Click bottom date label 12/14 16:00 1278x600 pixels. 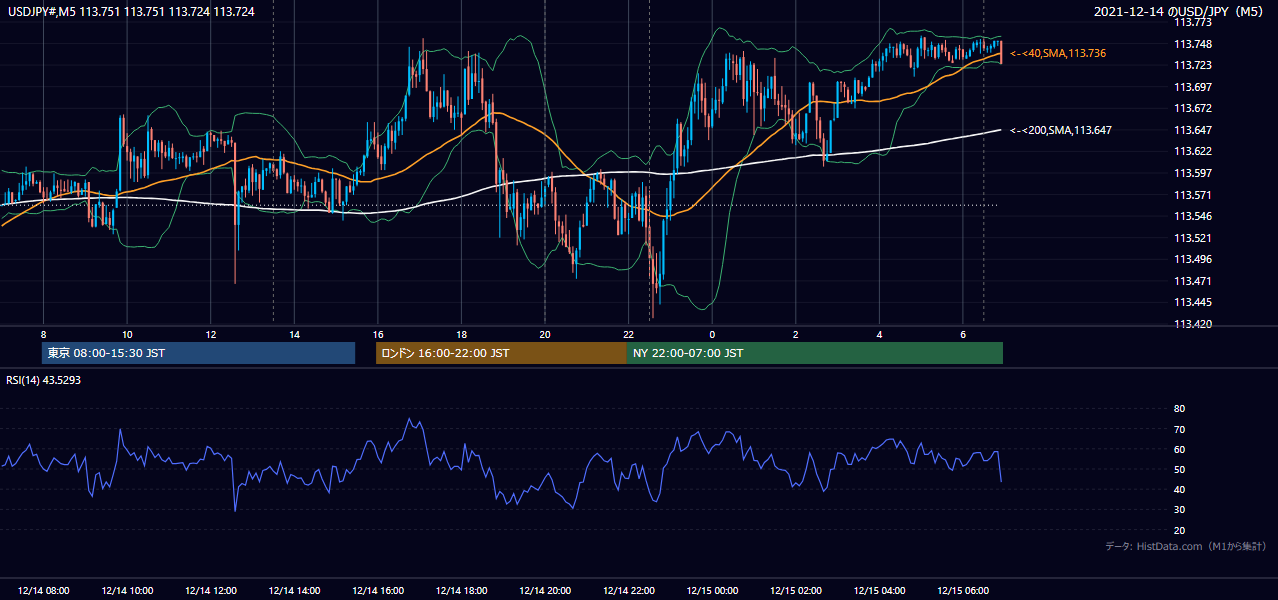pos(378,591)
